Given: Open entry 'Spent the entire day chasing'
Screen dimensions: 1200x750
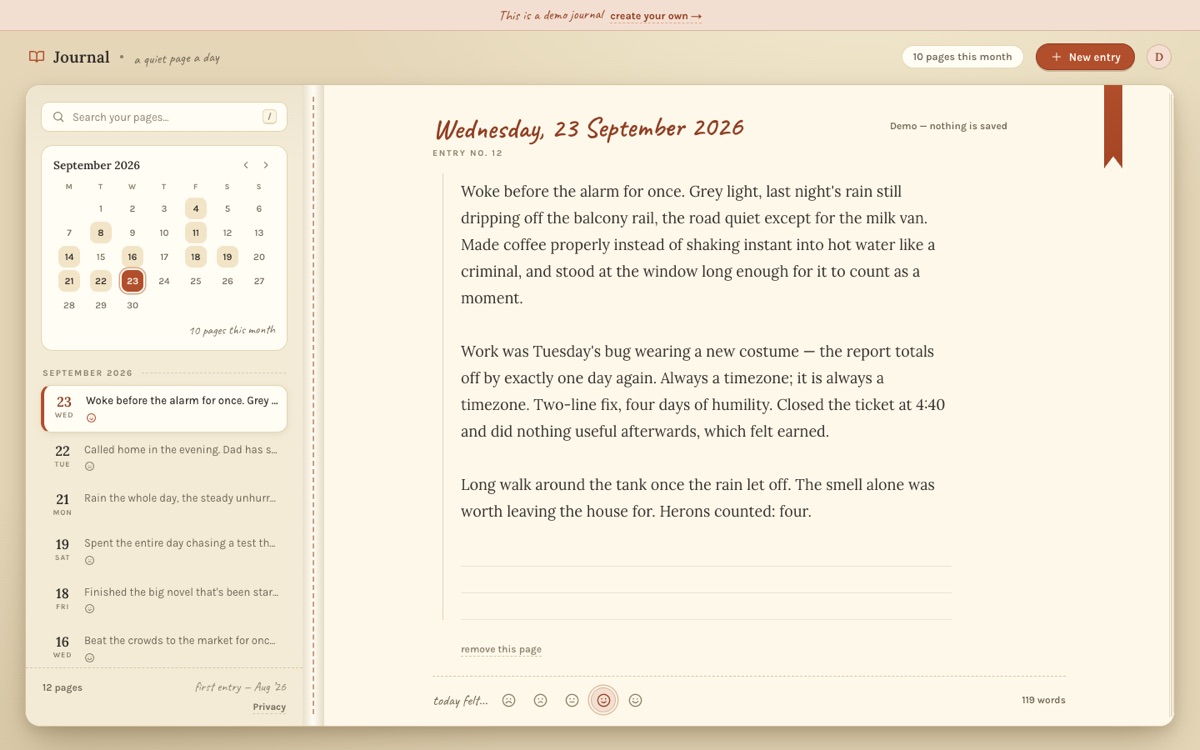Looking at the screenshot, I should pyautogui.click(x=164, y=551).
